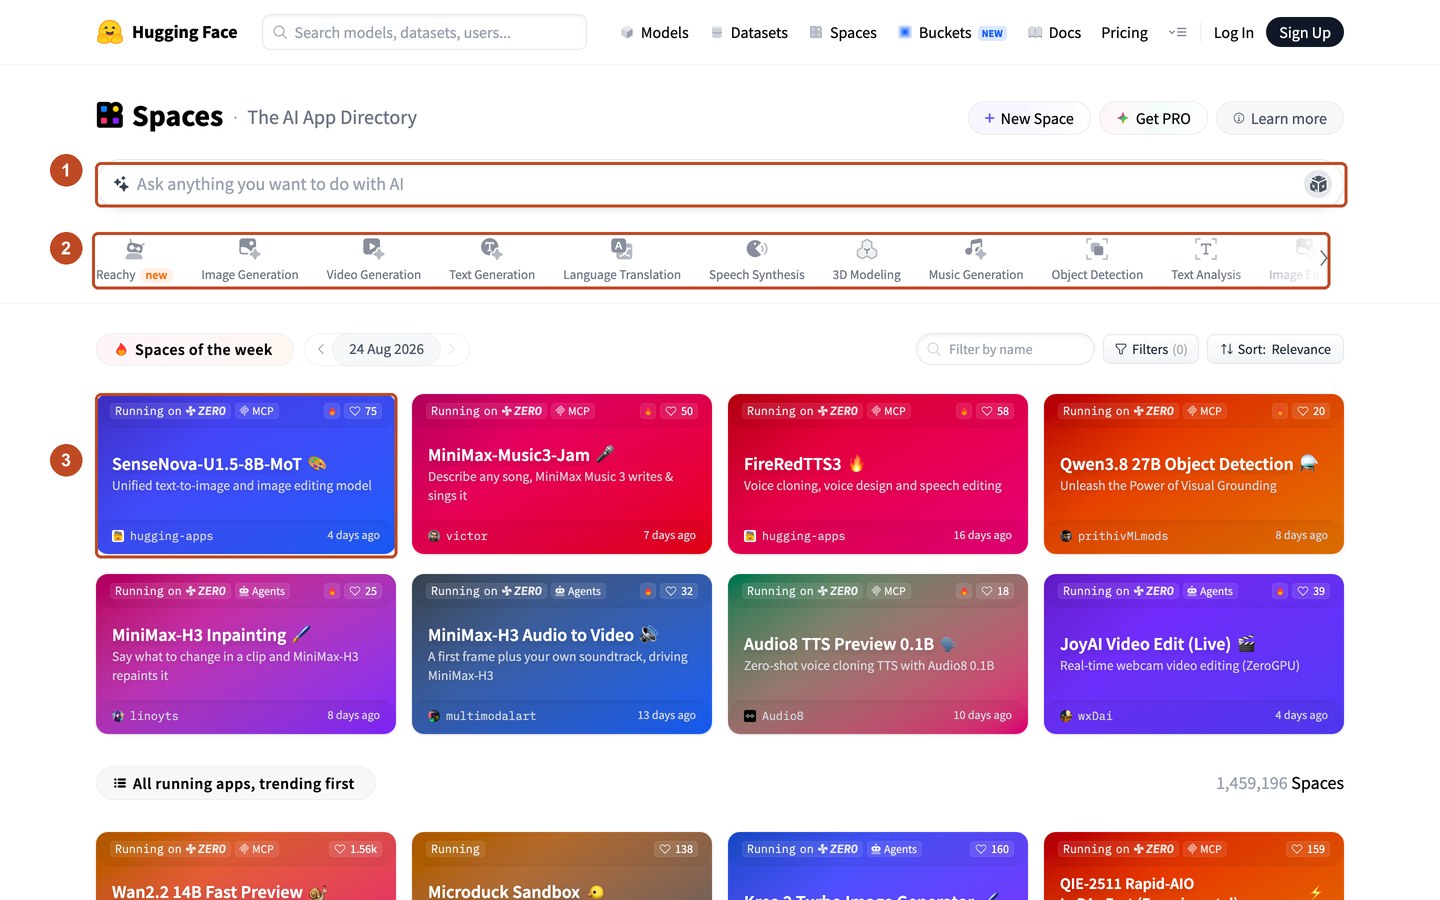Screen dimensions: 1440x900
Task: Open the FireRedTTS3 space card
Action: (x=878, y=474)
